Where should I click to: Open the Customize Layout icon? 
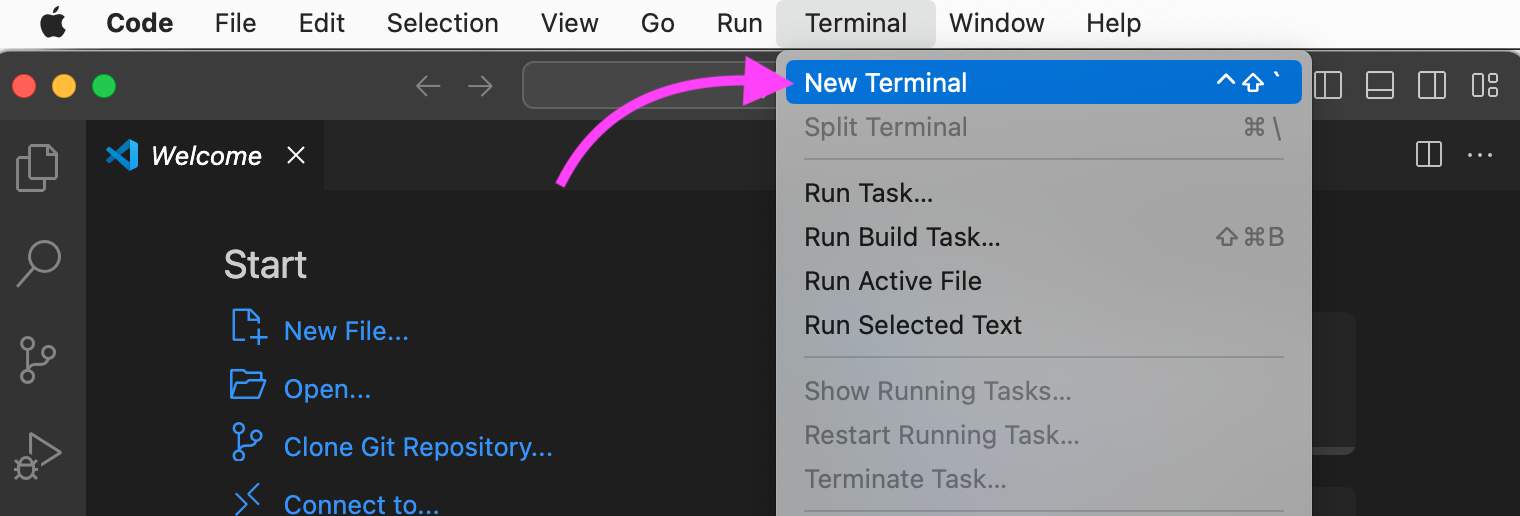click(1485, 86)
